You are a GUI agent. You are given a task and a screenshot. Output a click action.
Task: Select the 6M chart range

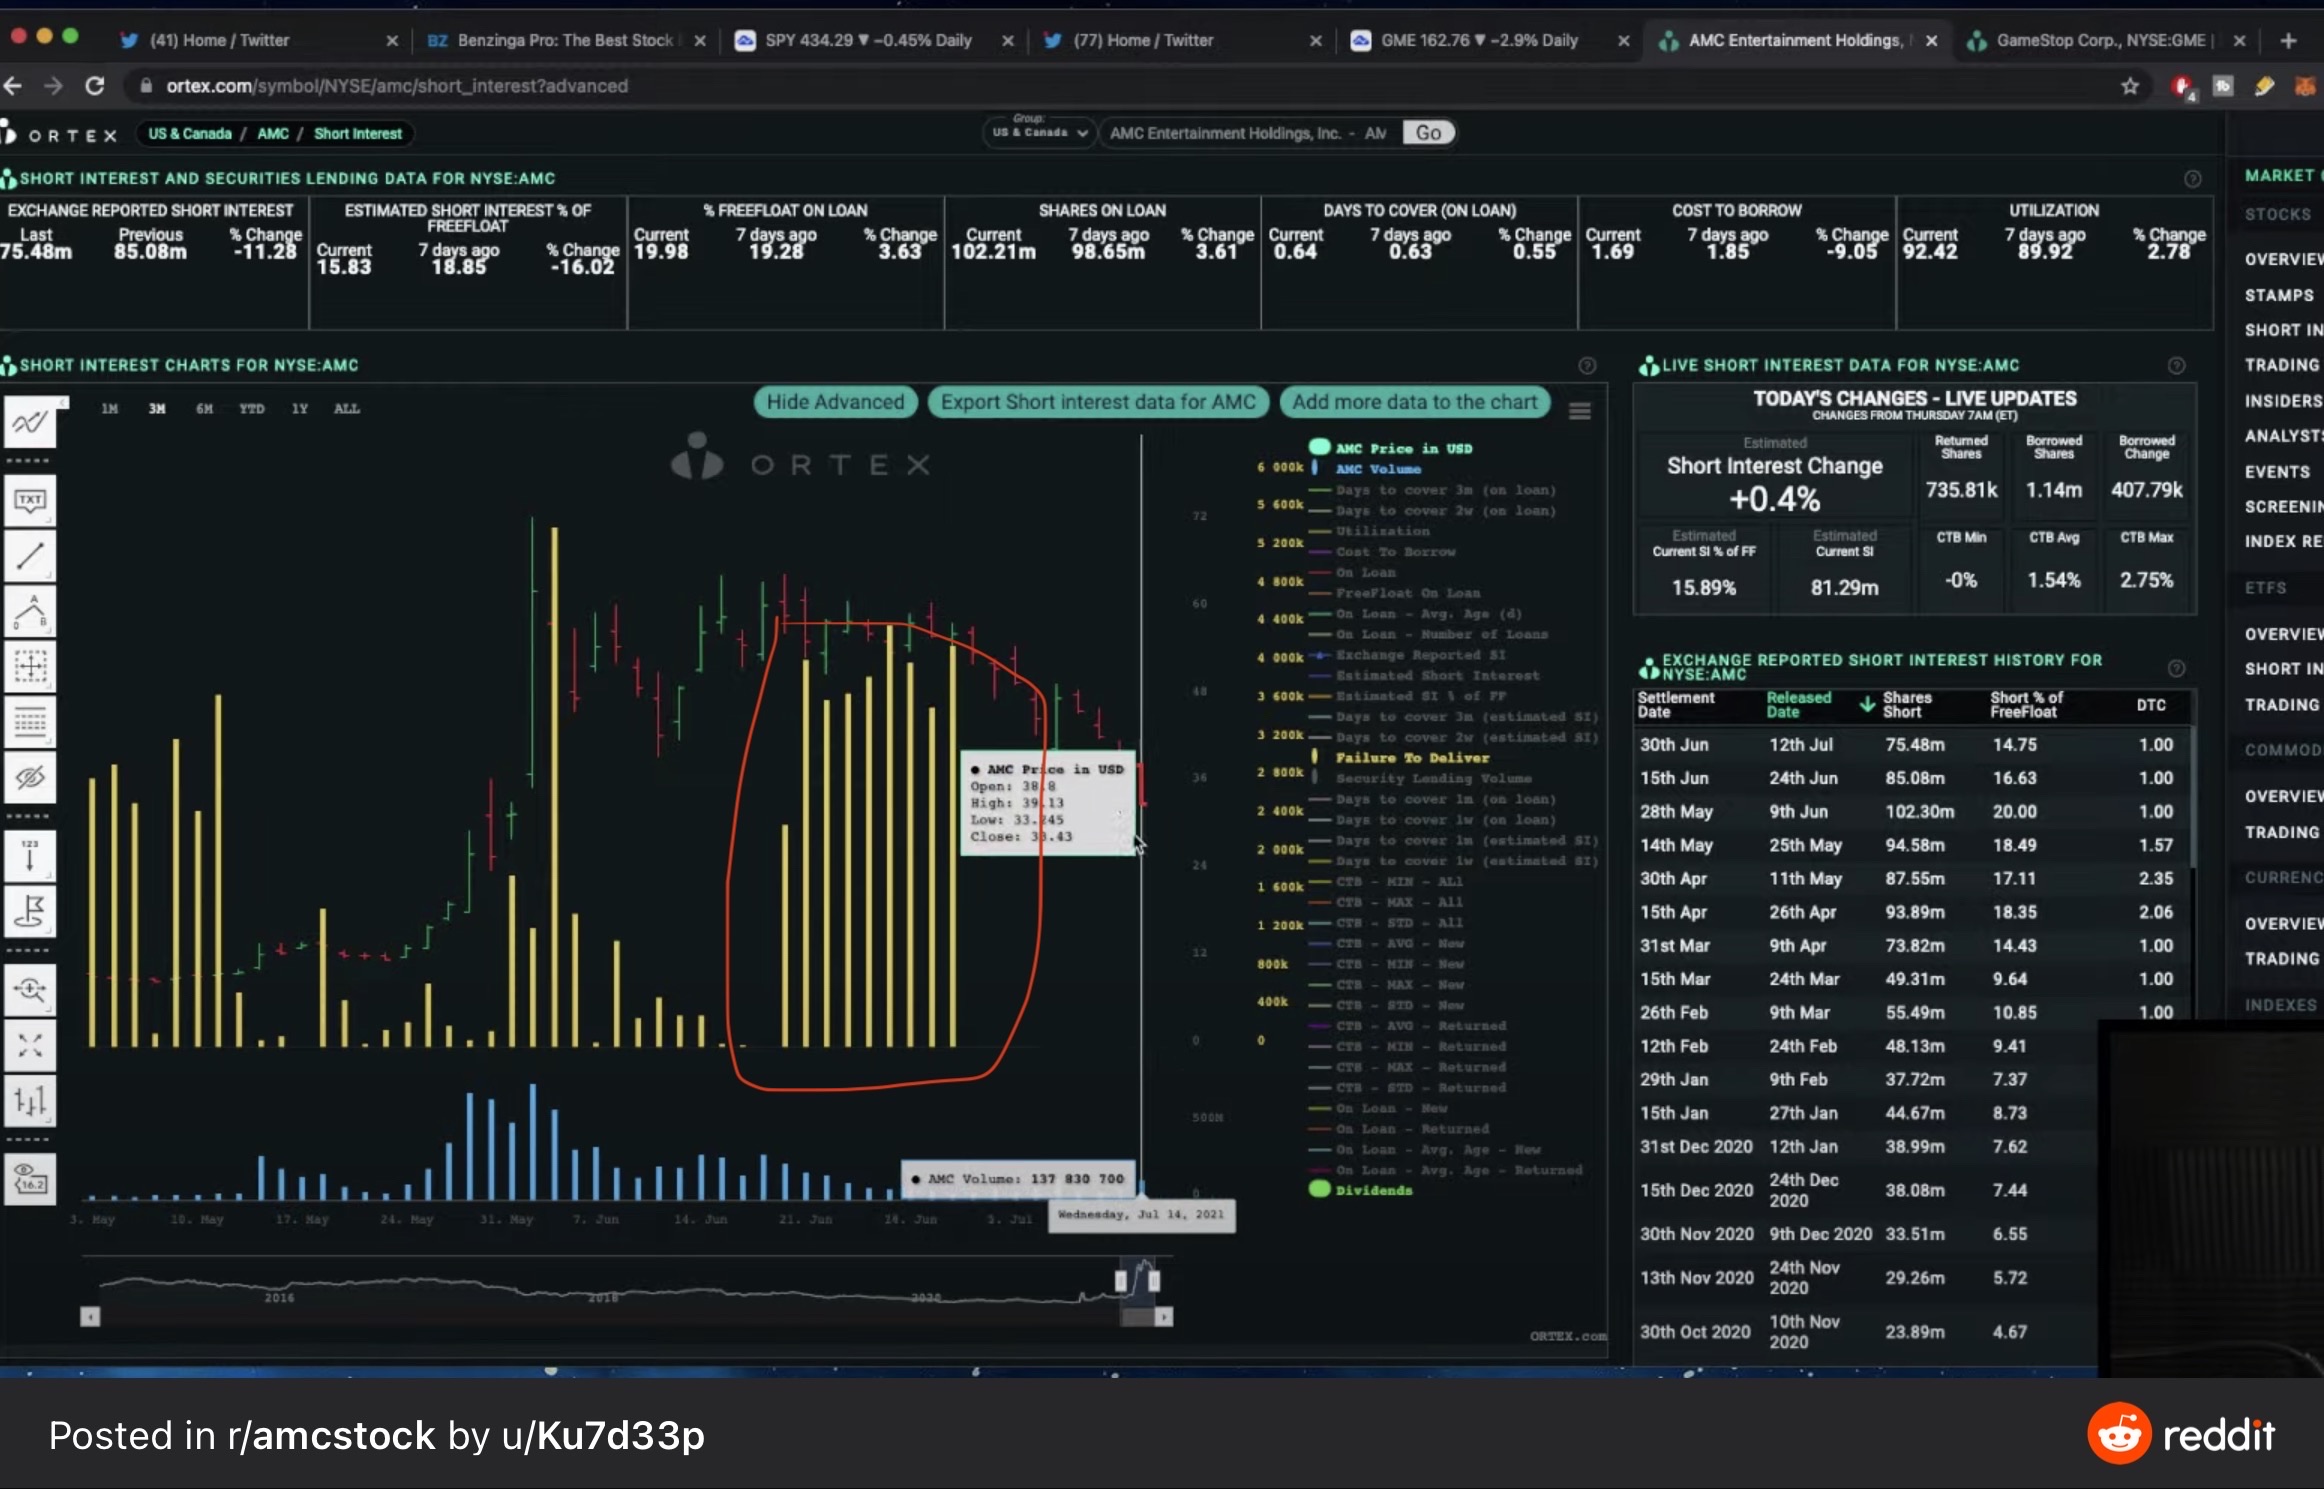(x=204, y=409)
